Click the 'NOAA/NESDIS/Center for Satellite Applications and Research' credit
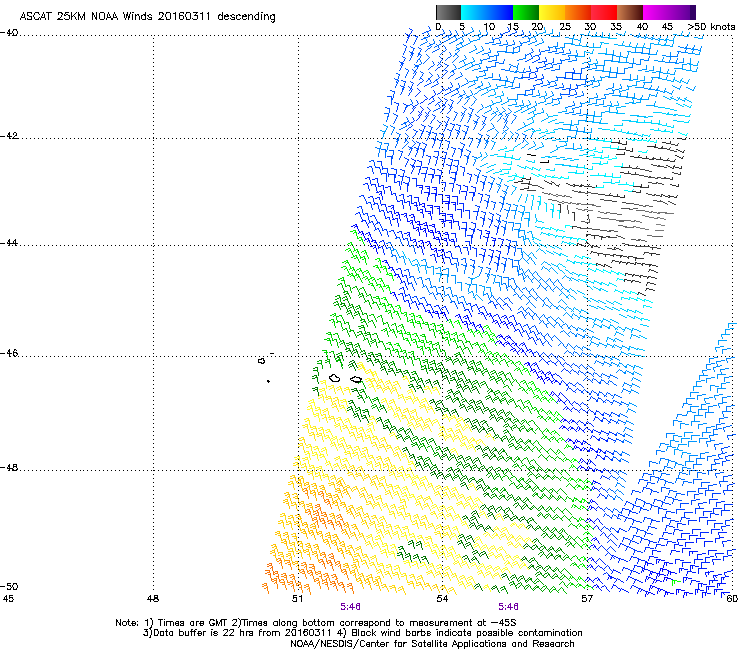Screen dimensions: 740x650 (432, 644)
